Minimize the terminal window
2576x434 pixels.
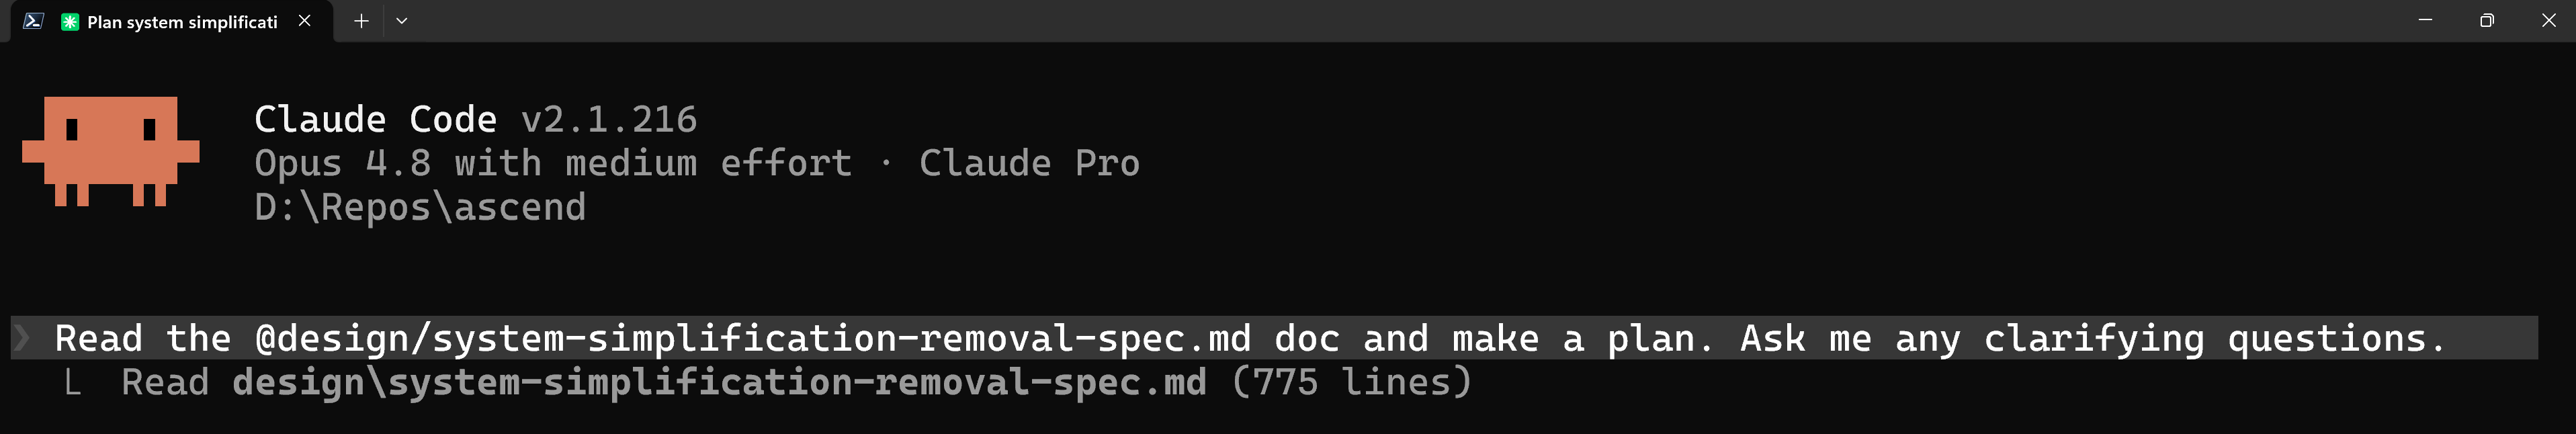point(2425,21)
